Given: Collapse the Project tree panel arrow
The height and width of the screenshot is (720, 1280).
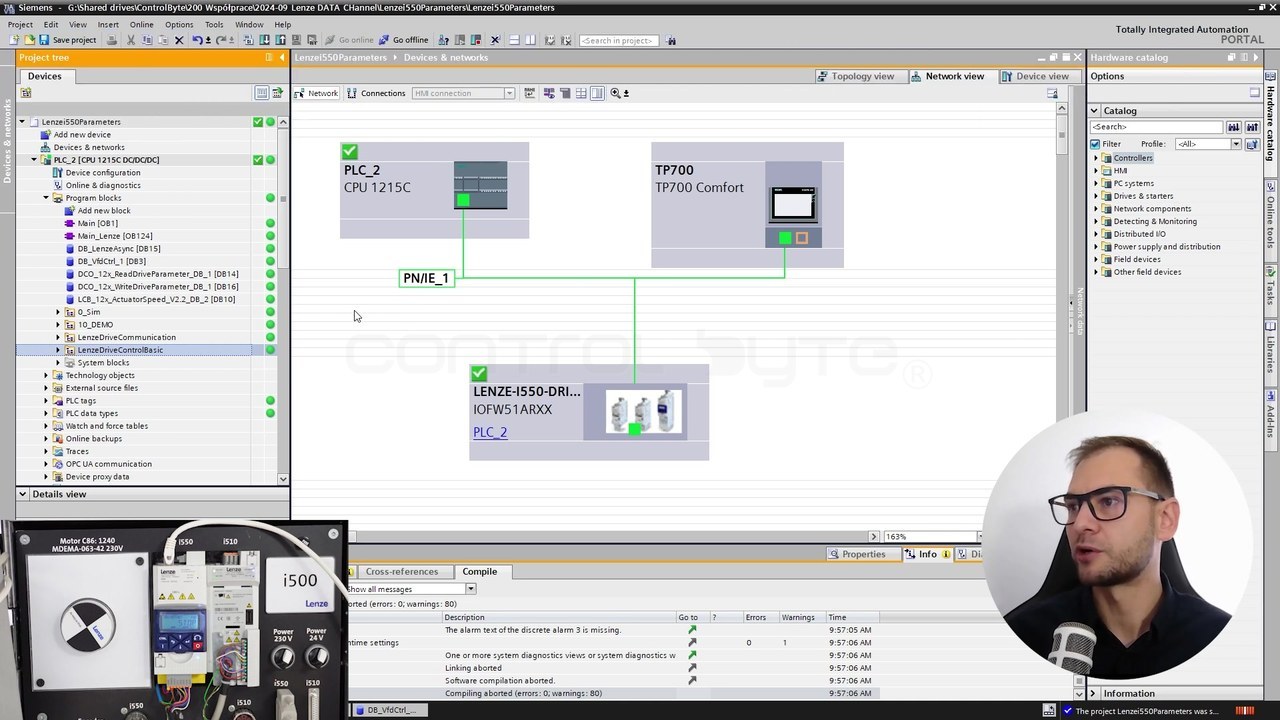Looking at the screenshot, I should tap(281, 57).
